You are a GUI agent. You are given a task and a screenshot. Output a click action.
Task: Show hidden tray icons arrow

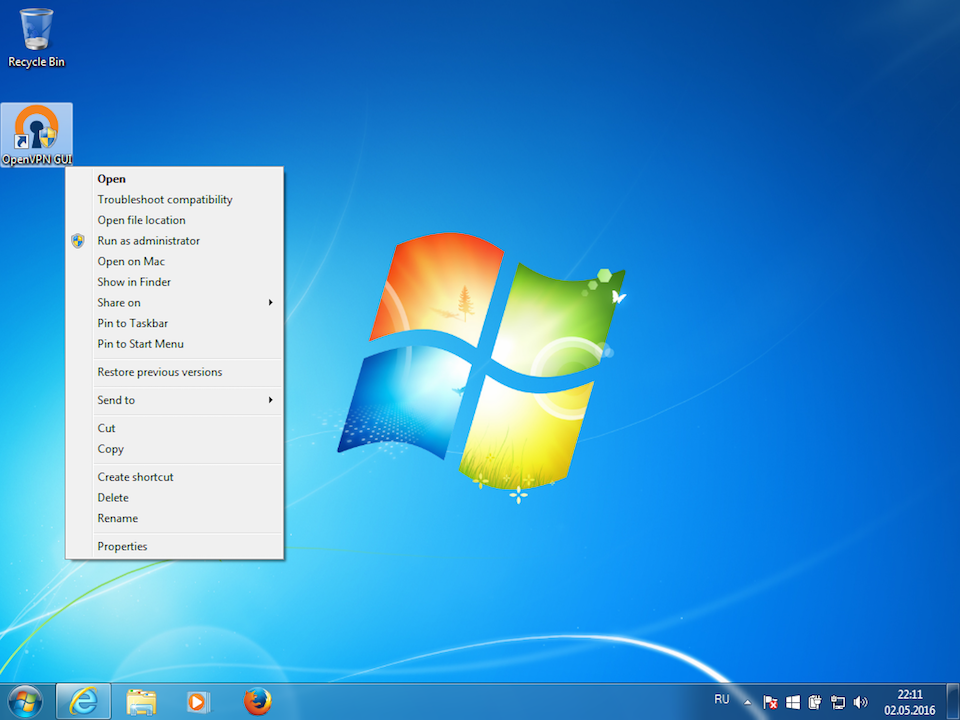(x=747, y=702)
